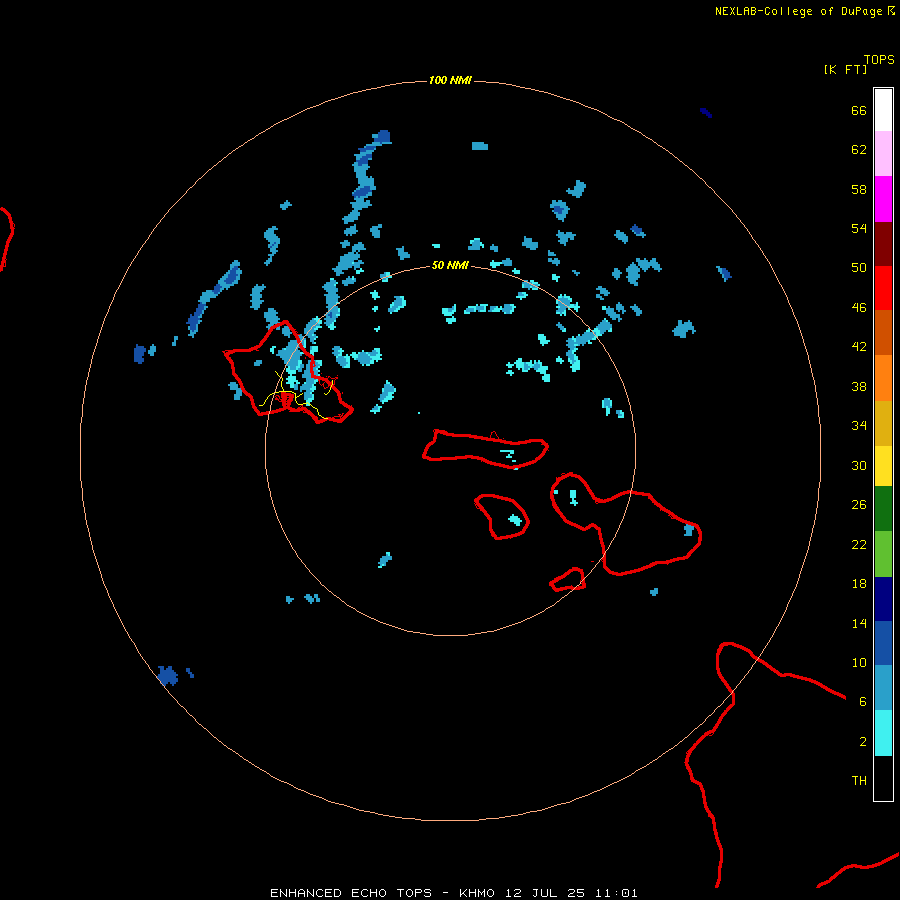Click the white 66 kft color swatch
The height and width of the screenshot is (900, 900).
[883, 110]
